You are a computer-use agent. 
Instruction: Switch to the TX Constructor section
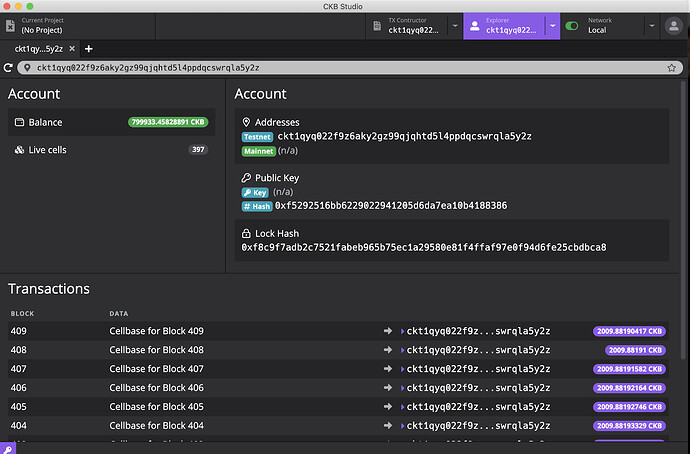pos(407,26)
